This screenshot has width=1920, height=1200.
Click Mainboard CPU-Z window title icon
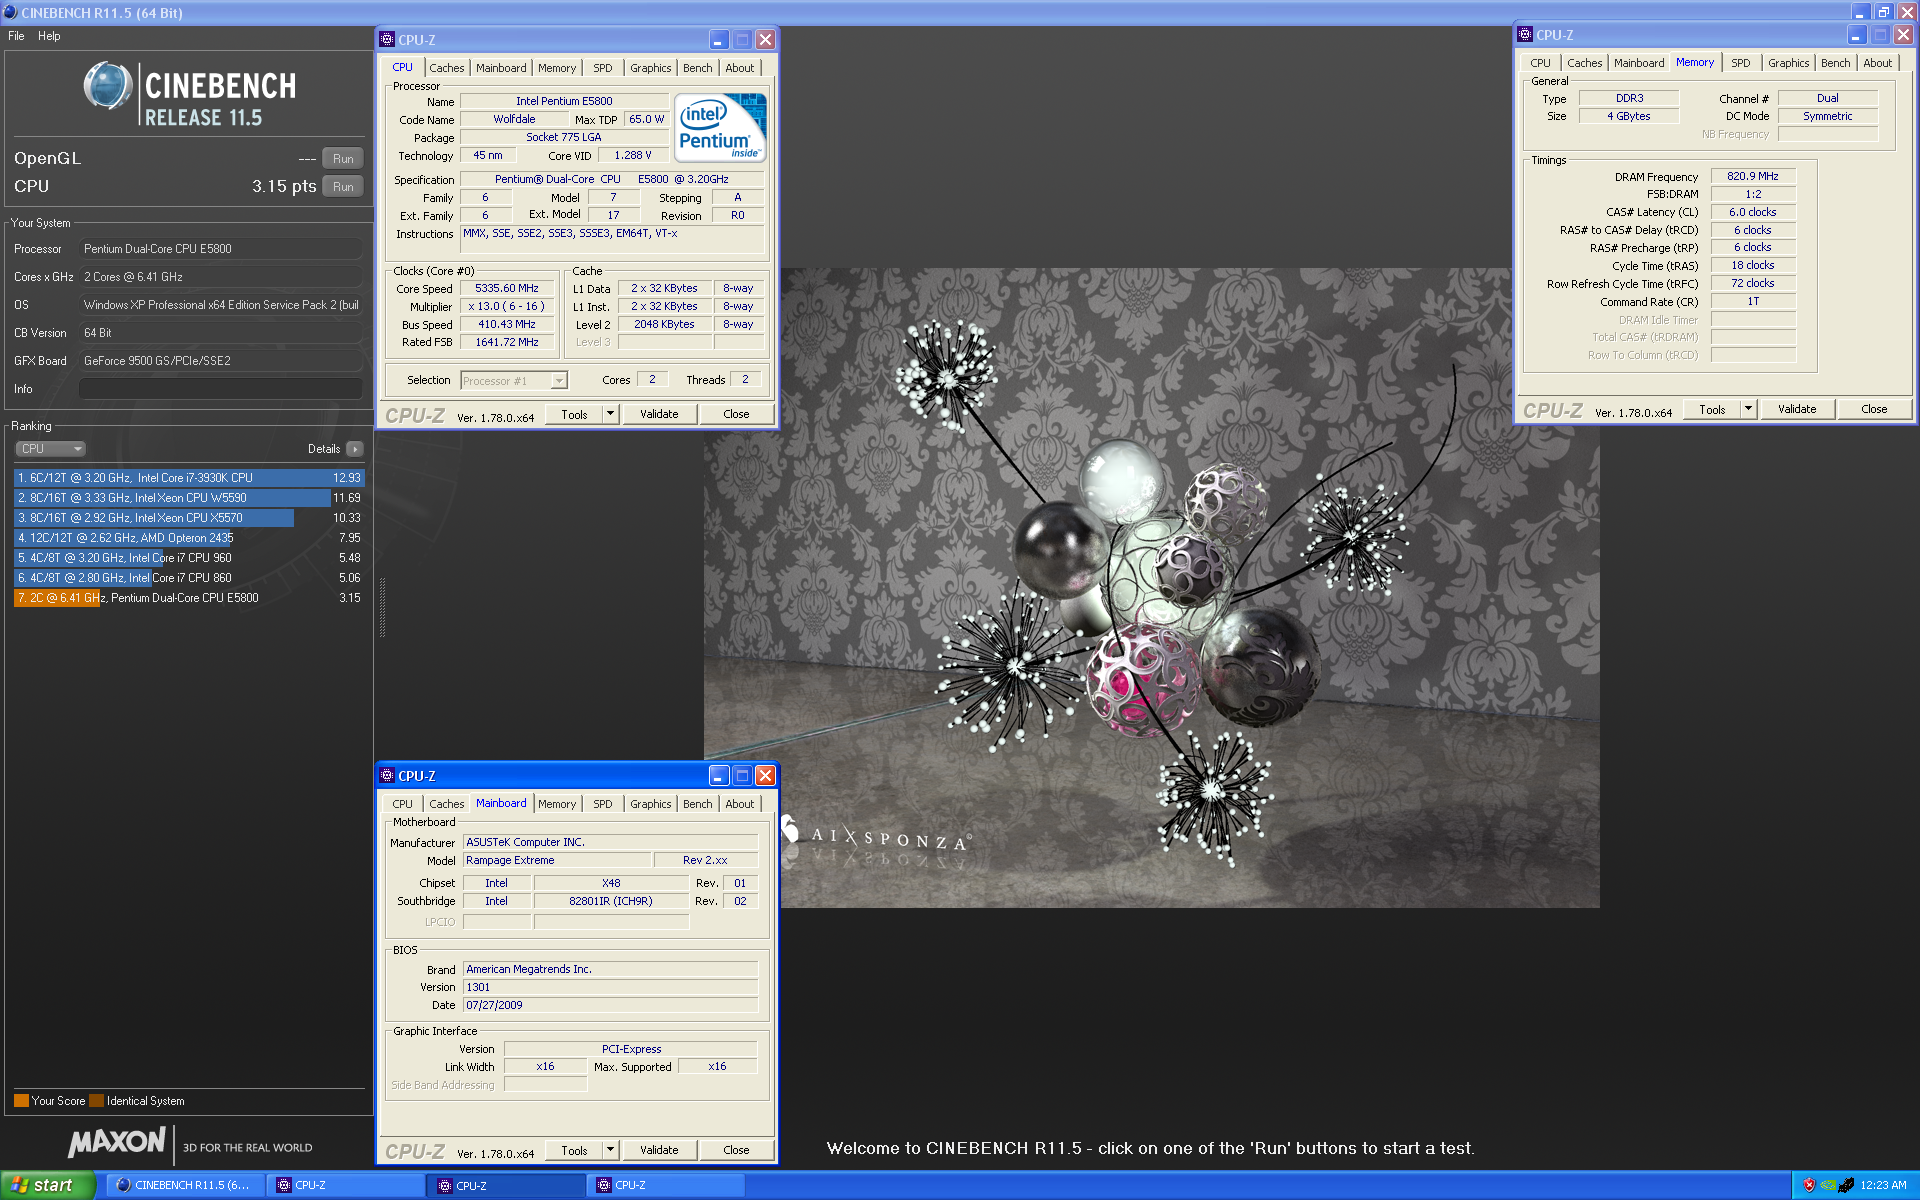tap(388, 776)
